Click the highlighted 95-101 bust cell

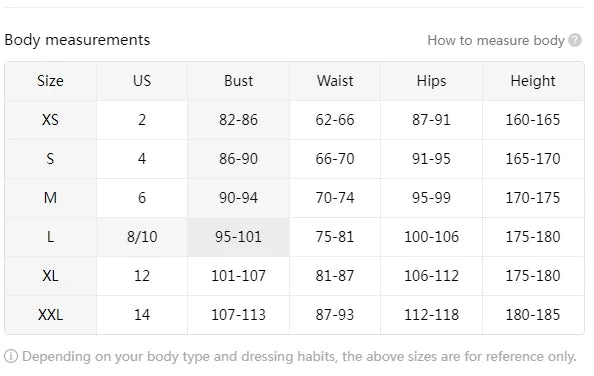coord(238,237)
